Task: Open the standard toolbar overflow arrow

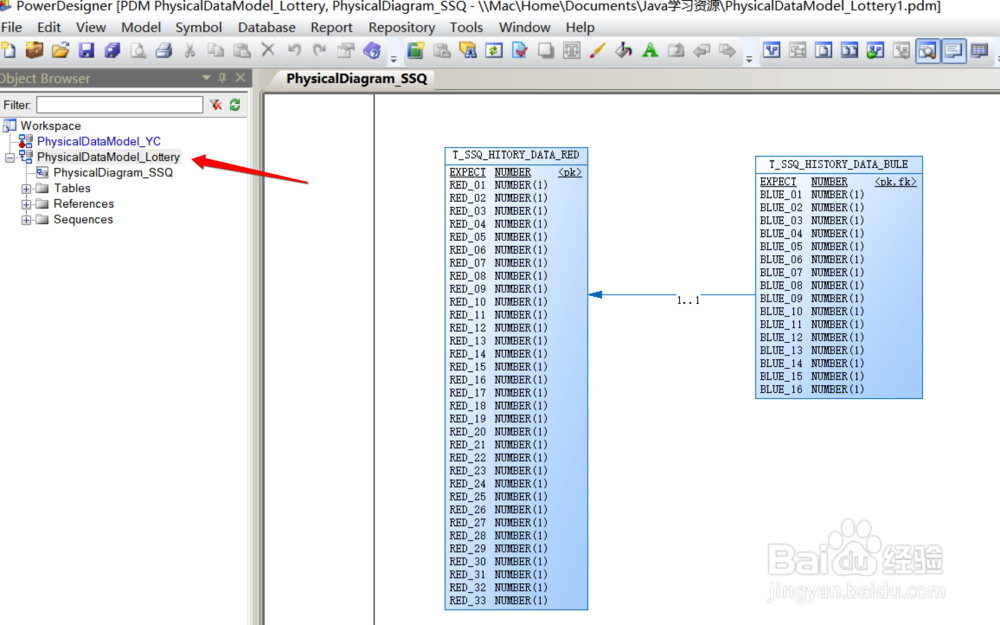Action: click(393, 59)
